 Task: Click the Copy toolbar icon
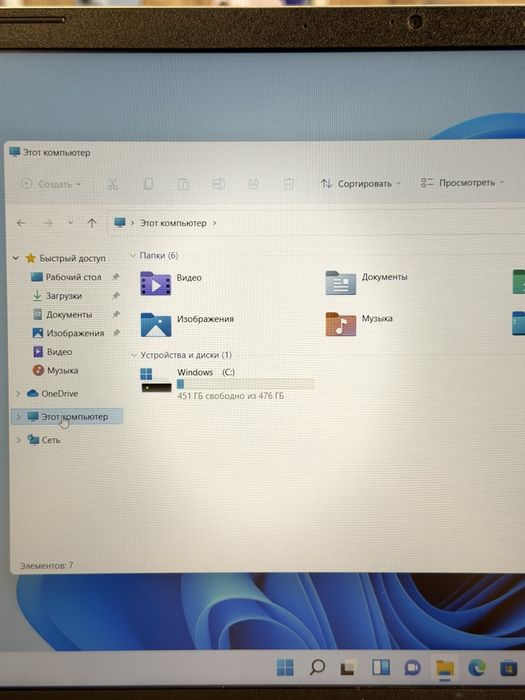[148, 184]
